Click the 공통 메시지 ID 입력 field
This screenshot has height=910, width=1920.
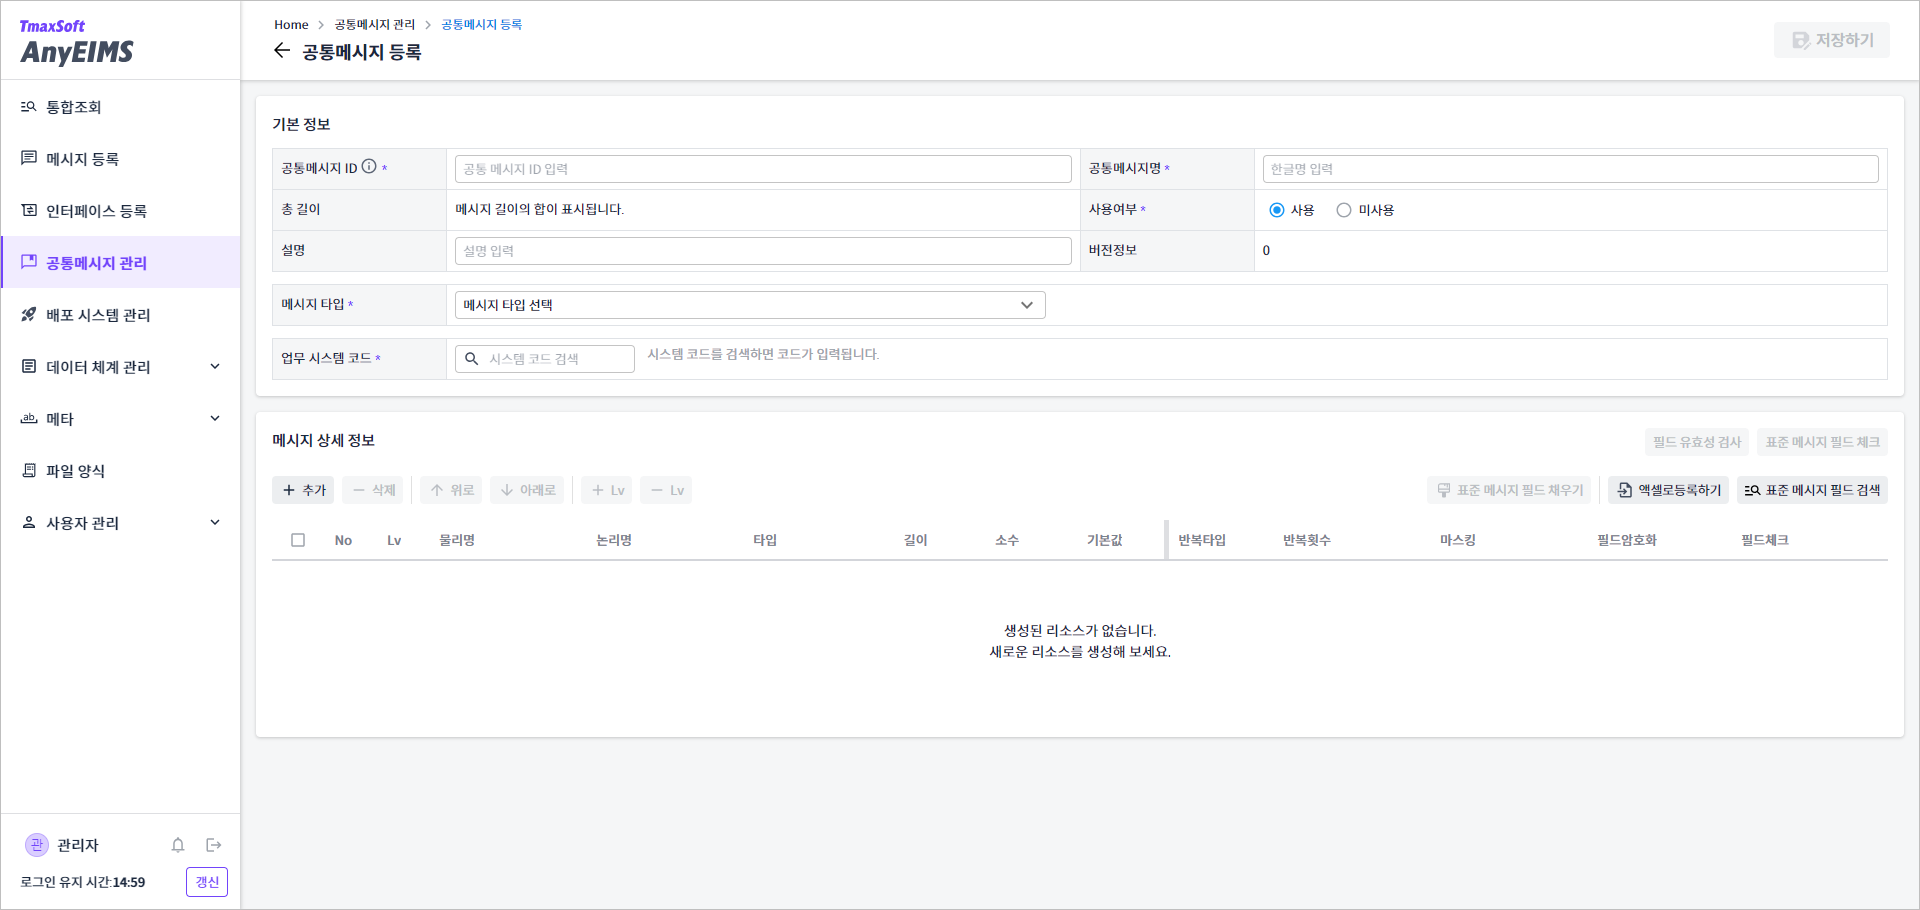tap(763, 169)
